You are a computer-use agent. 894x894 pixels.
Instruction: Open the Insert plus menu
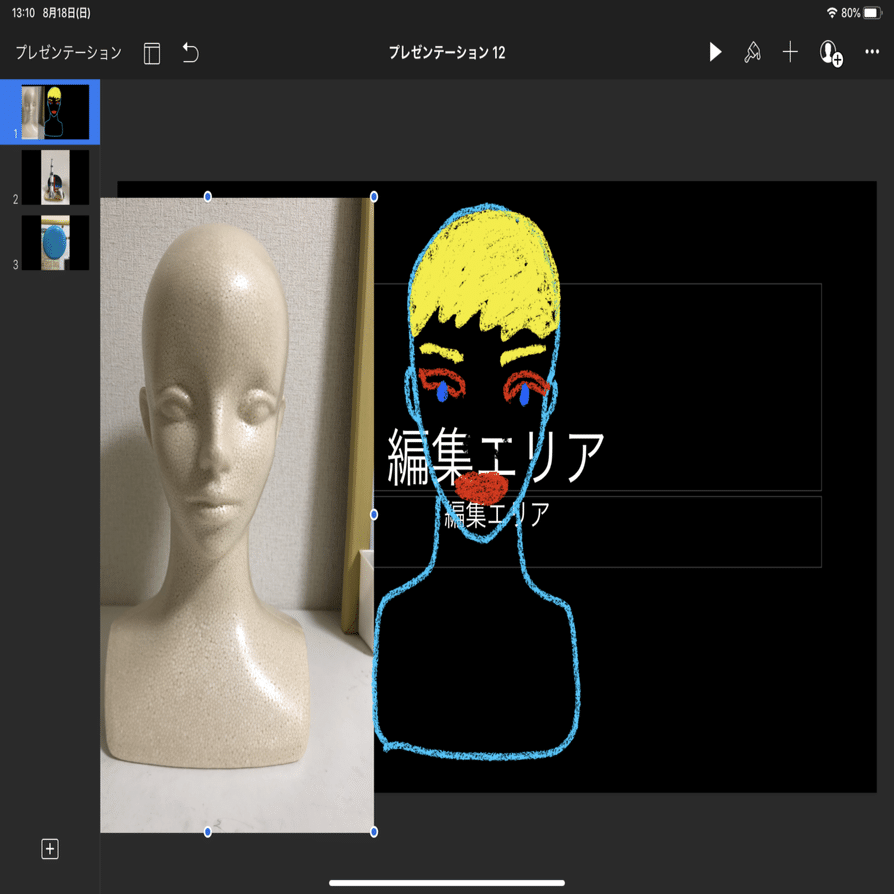point(790,53)
